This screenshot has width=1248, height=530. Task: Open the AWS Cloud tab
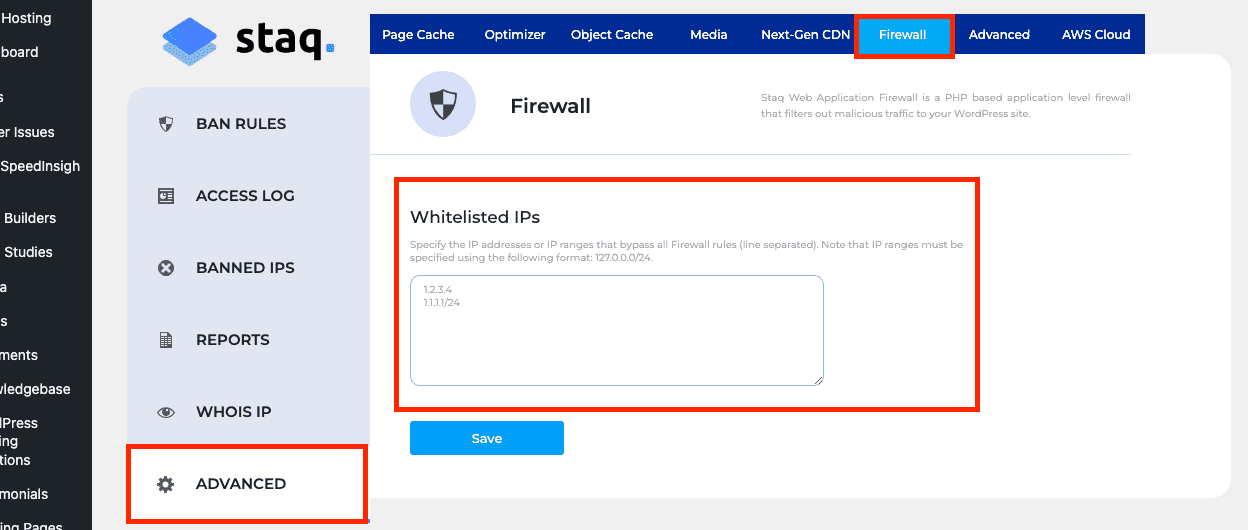[x=1096, y=35]
